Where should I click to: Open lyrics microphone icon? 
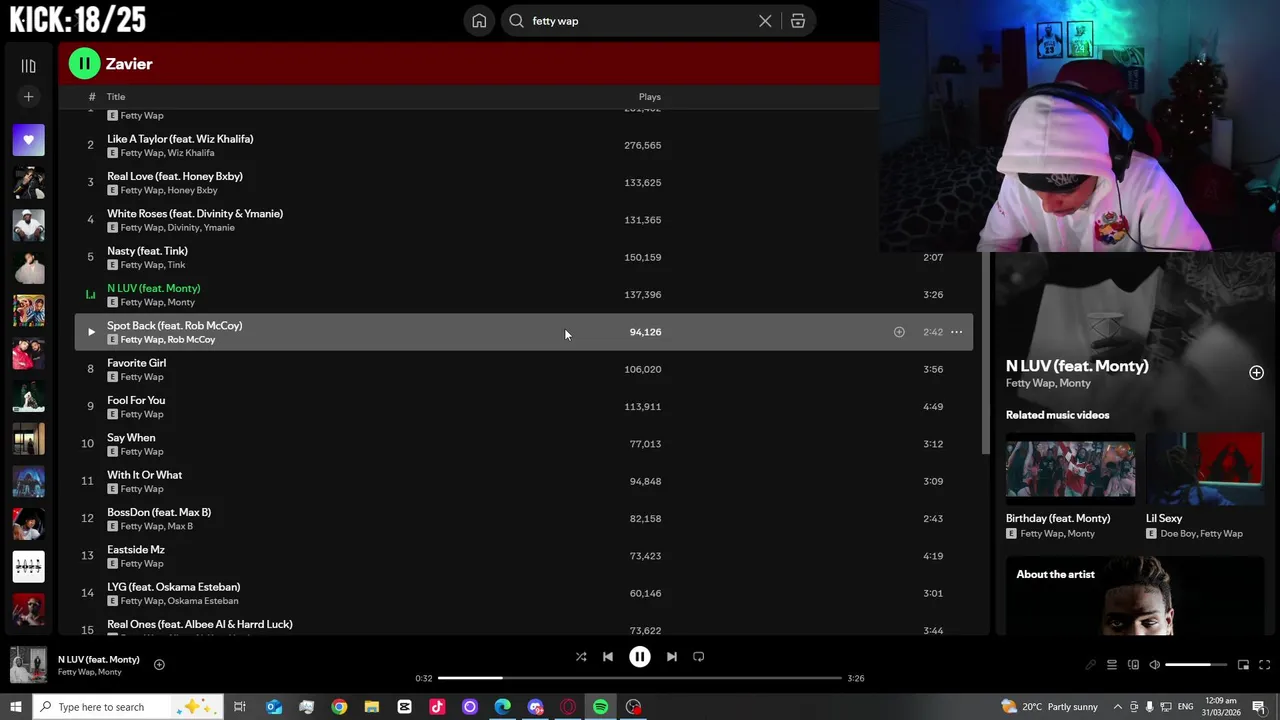coord(1090,665)
